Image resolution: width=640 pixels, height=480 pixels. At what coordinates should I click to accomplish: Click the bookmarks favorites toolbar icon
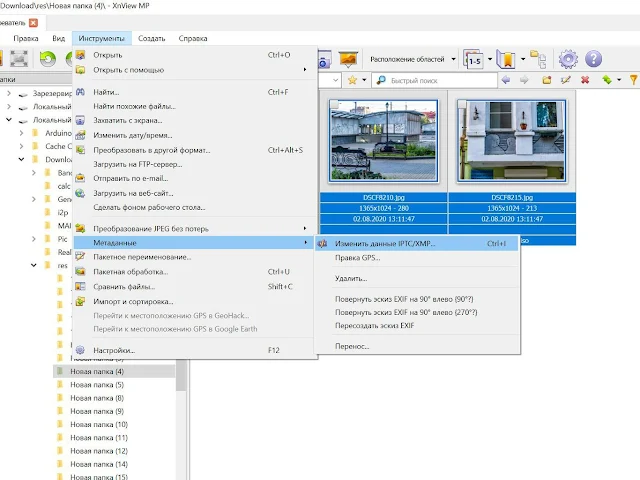506,59
